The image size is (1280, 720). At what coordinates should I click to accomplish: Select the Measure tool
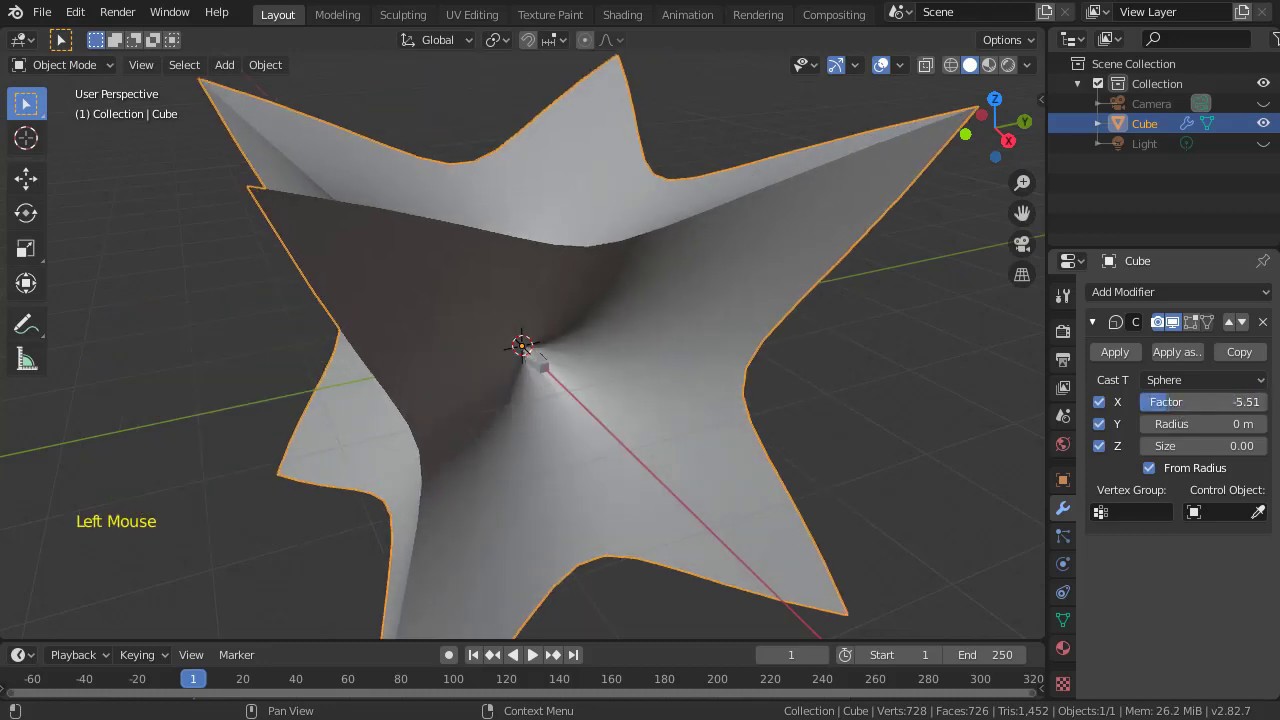click(26, 360)
